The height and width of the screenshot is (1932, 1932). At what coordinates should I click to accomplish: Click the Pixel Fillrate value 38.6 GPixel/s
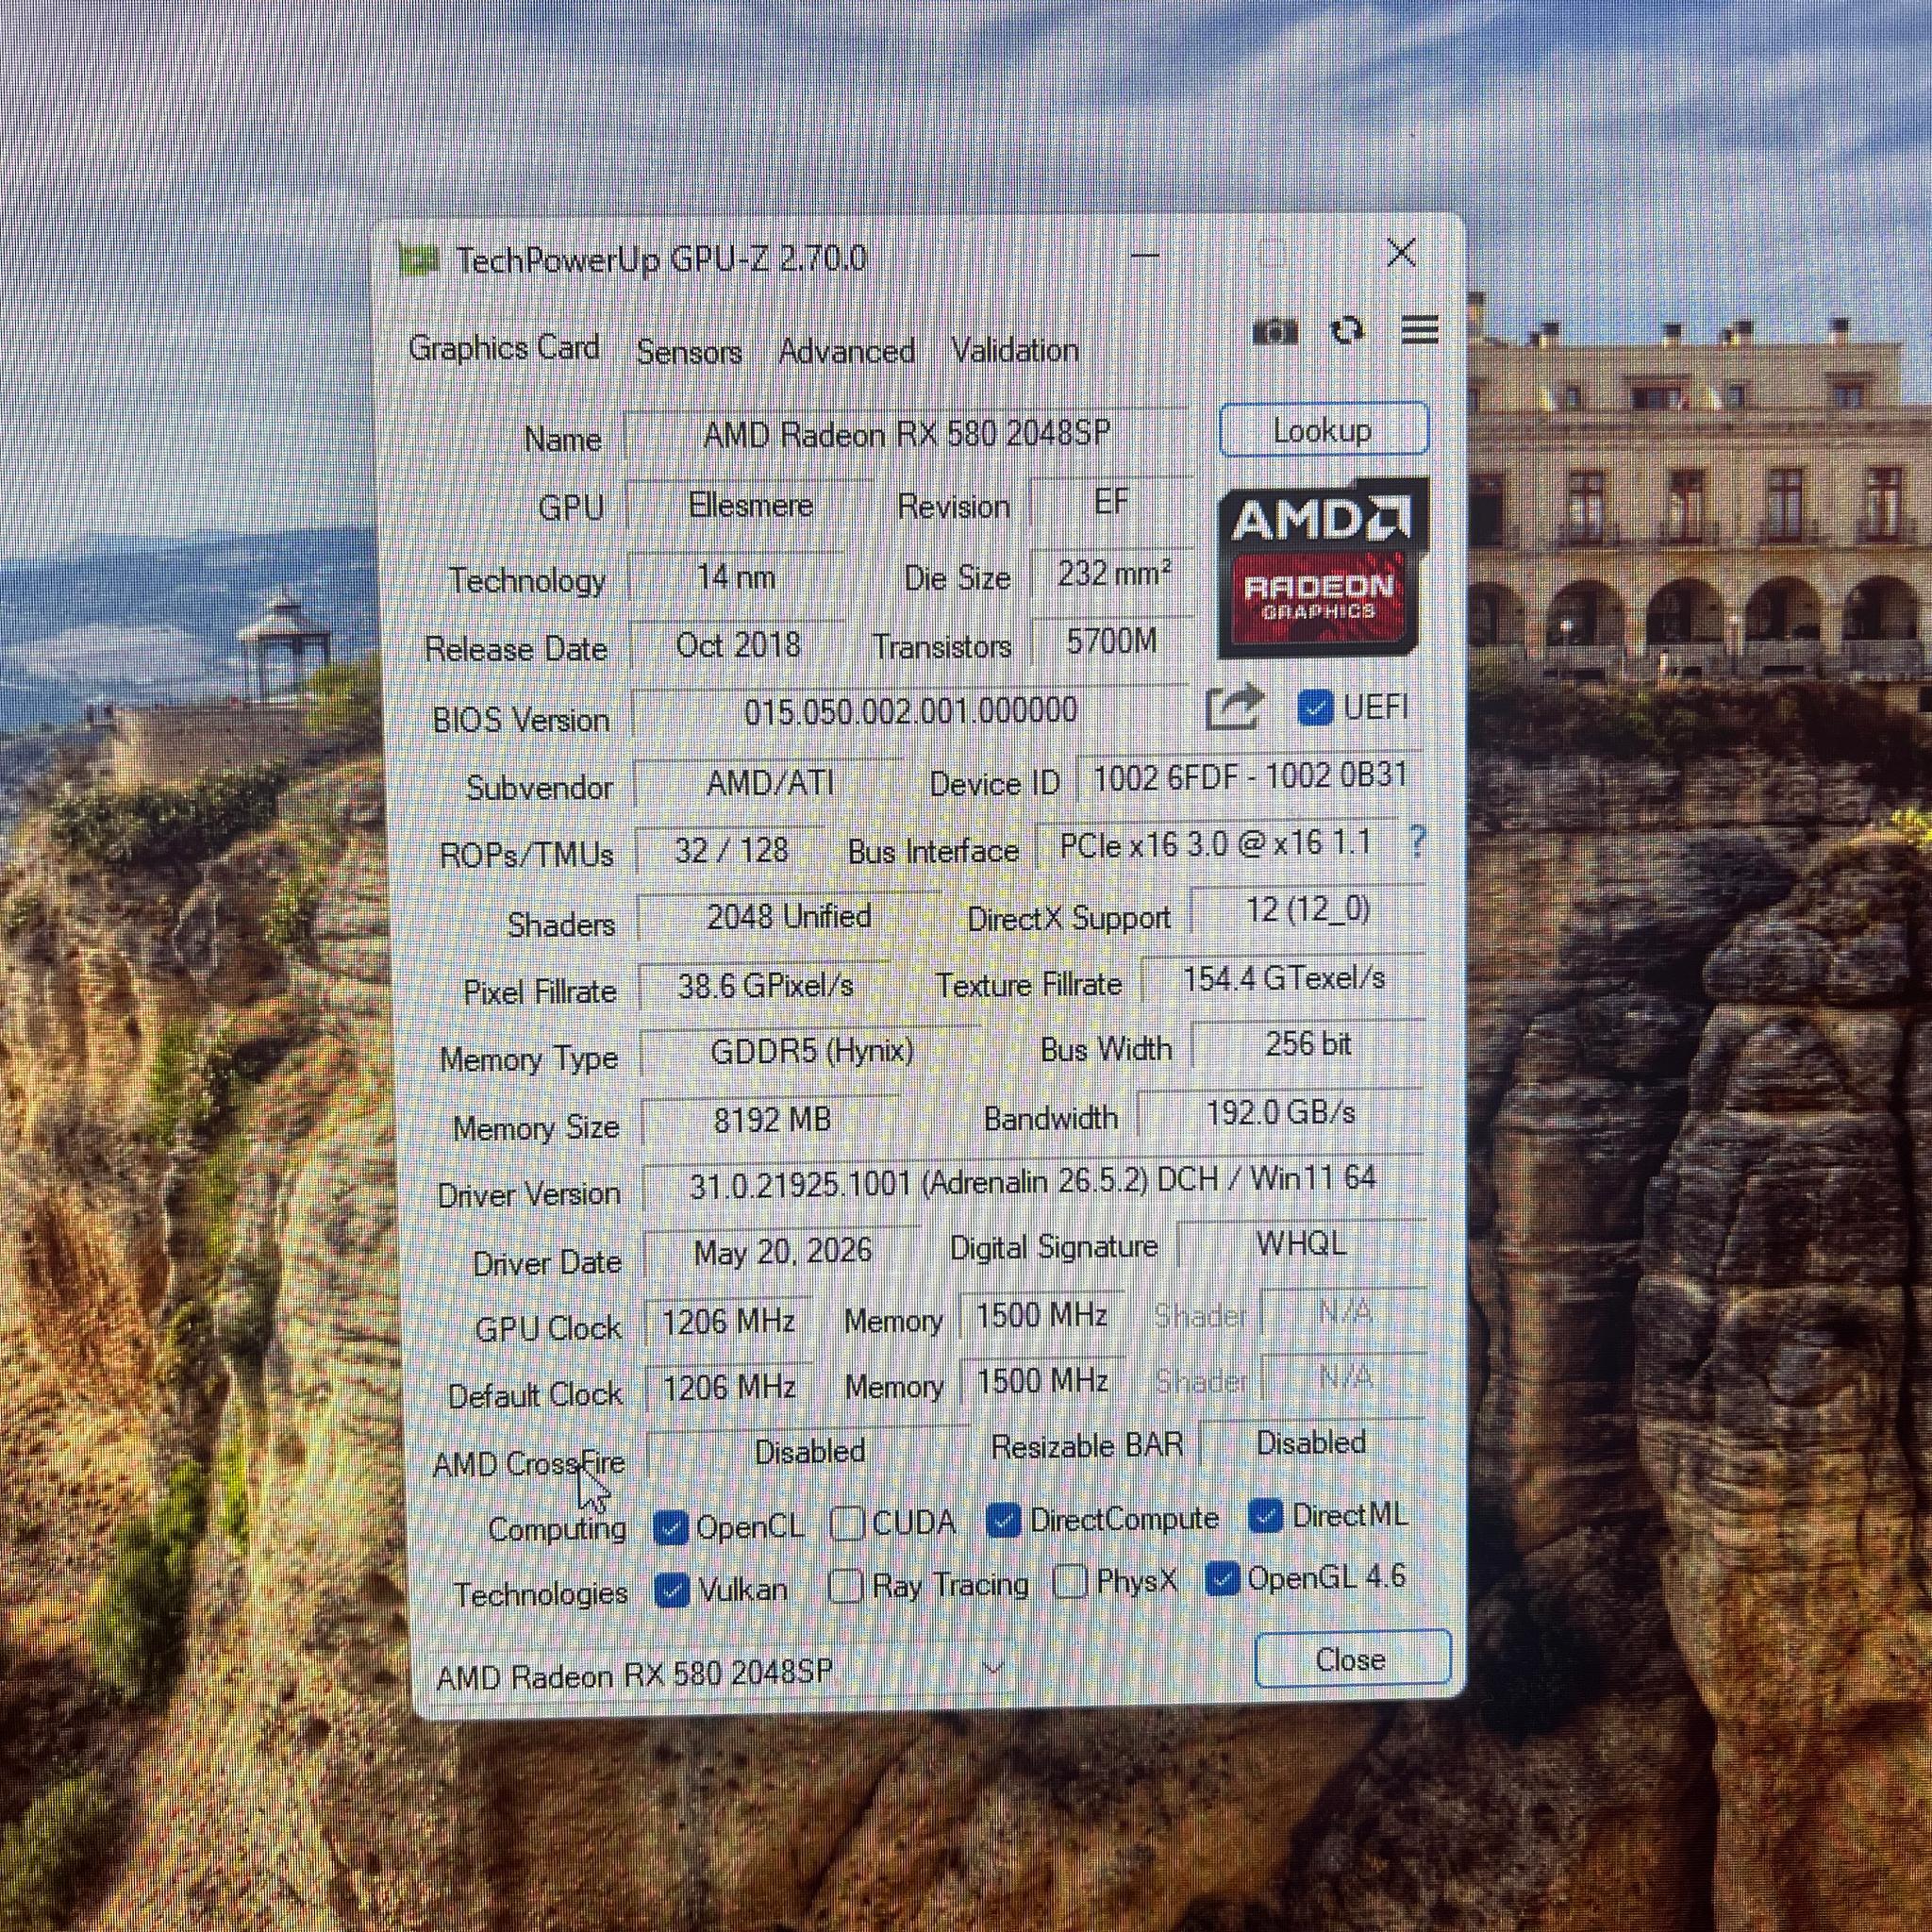click(765, 986)
